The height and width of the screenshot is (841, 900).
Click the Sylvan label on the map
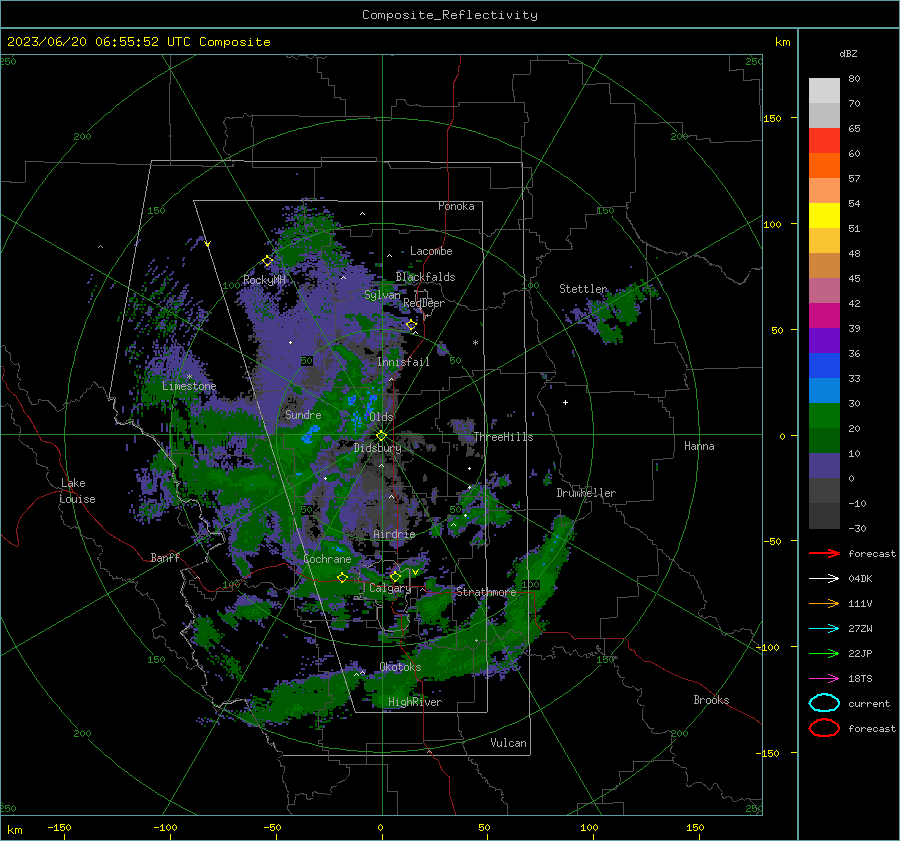coord(382,295)
